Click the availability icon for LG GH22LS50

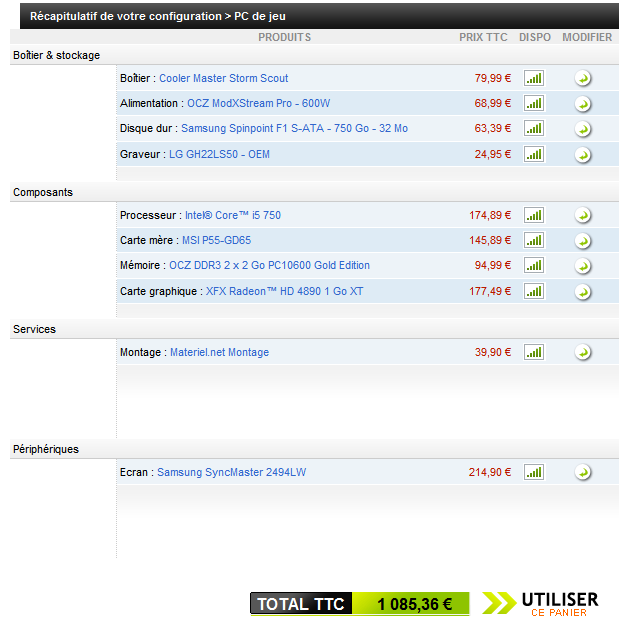[534, 155]
